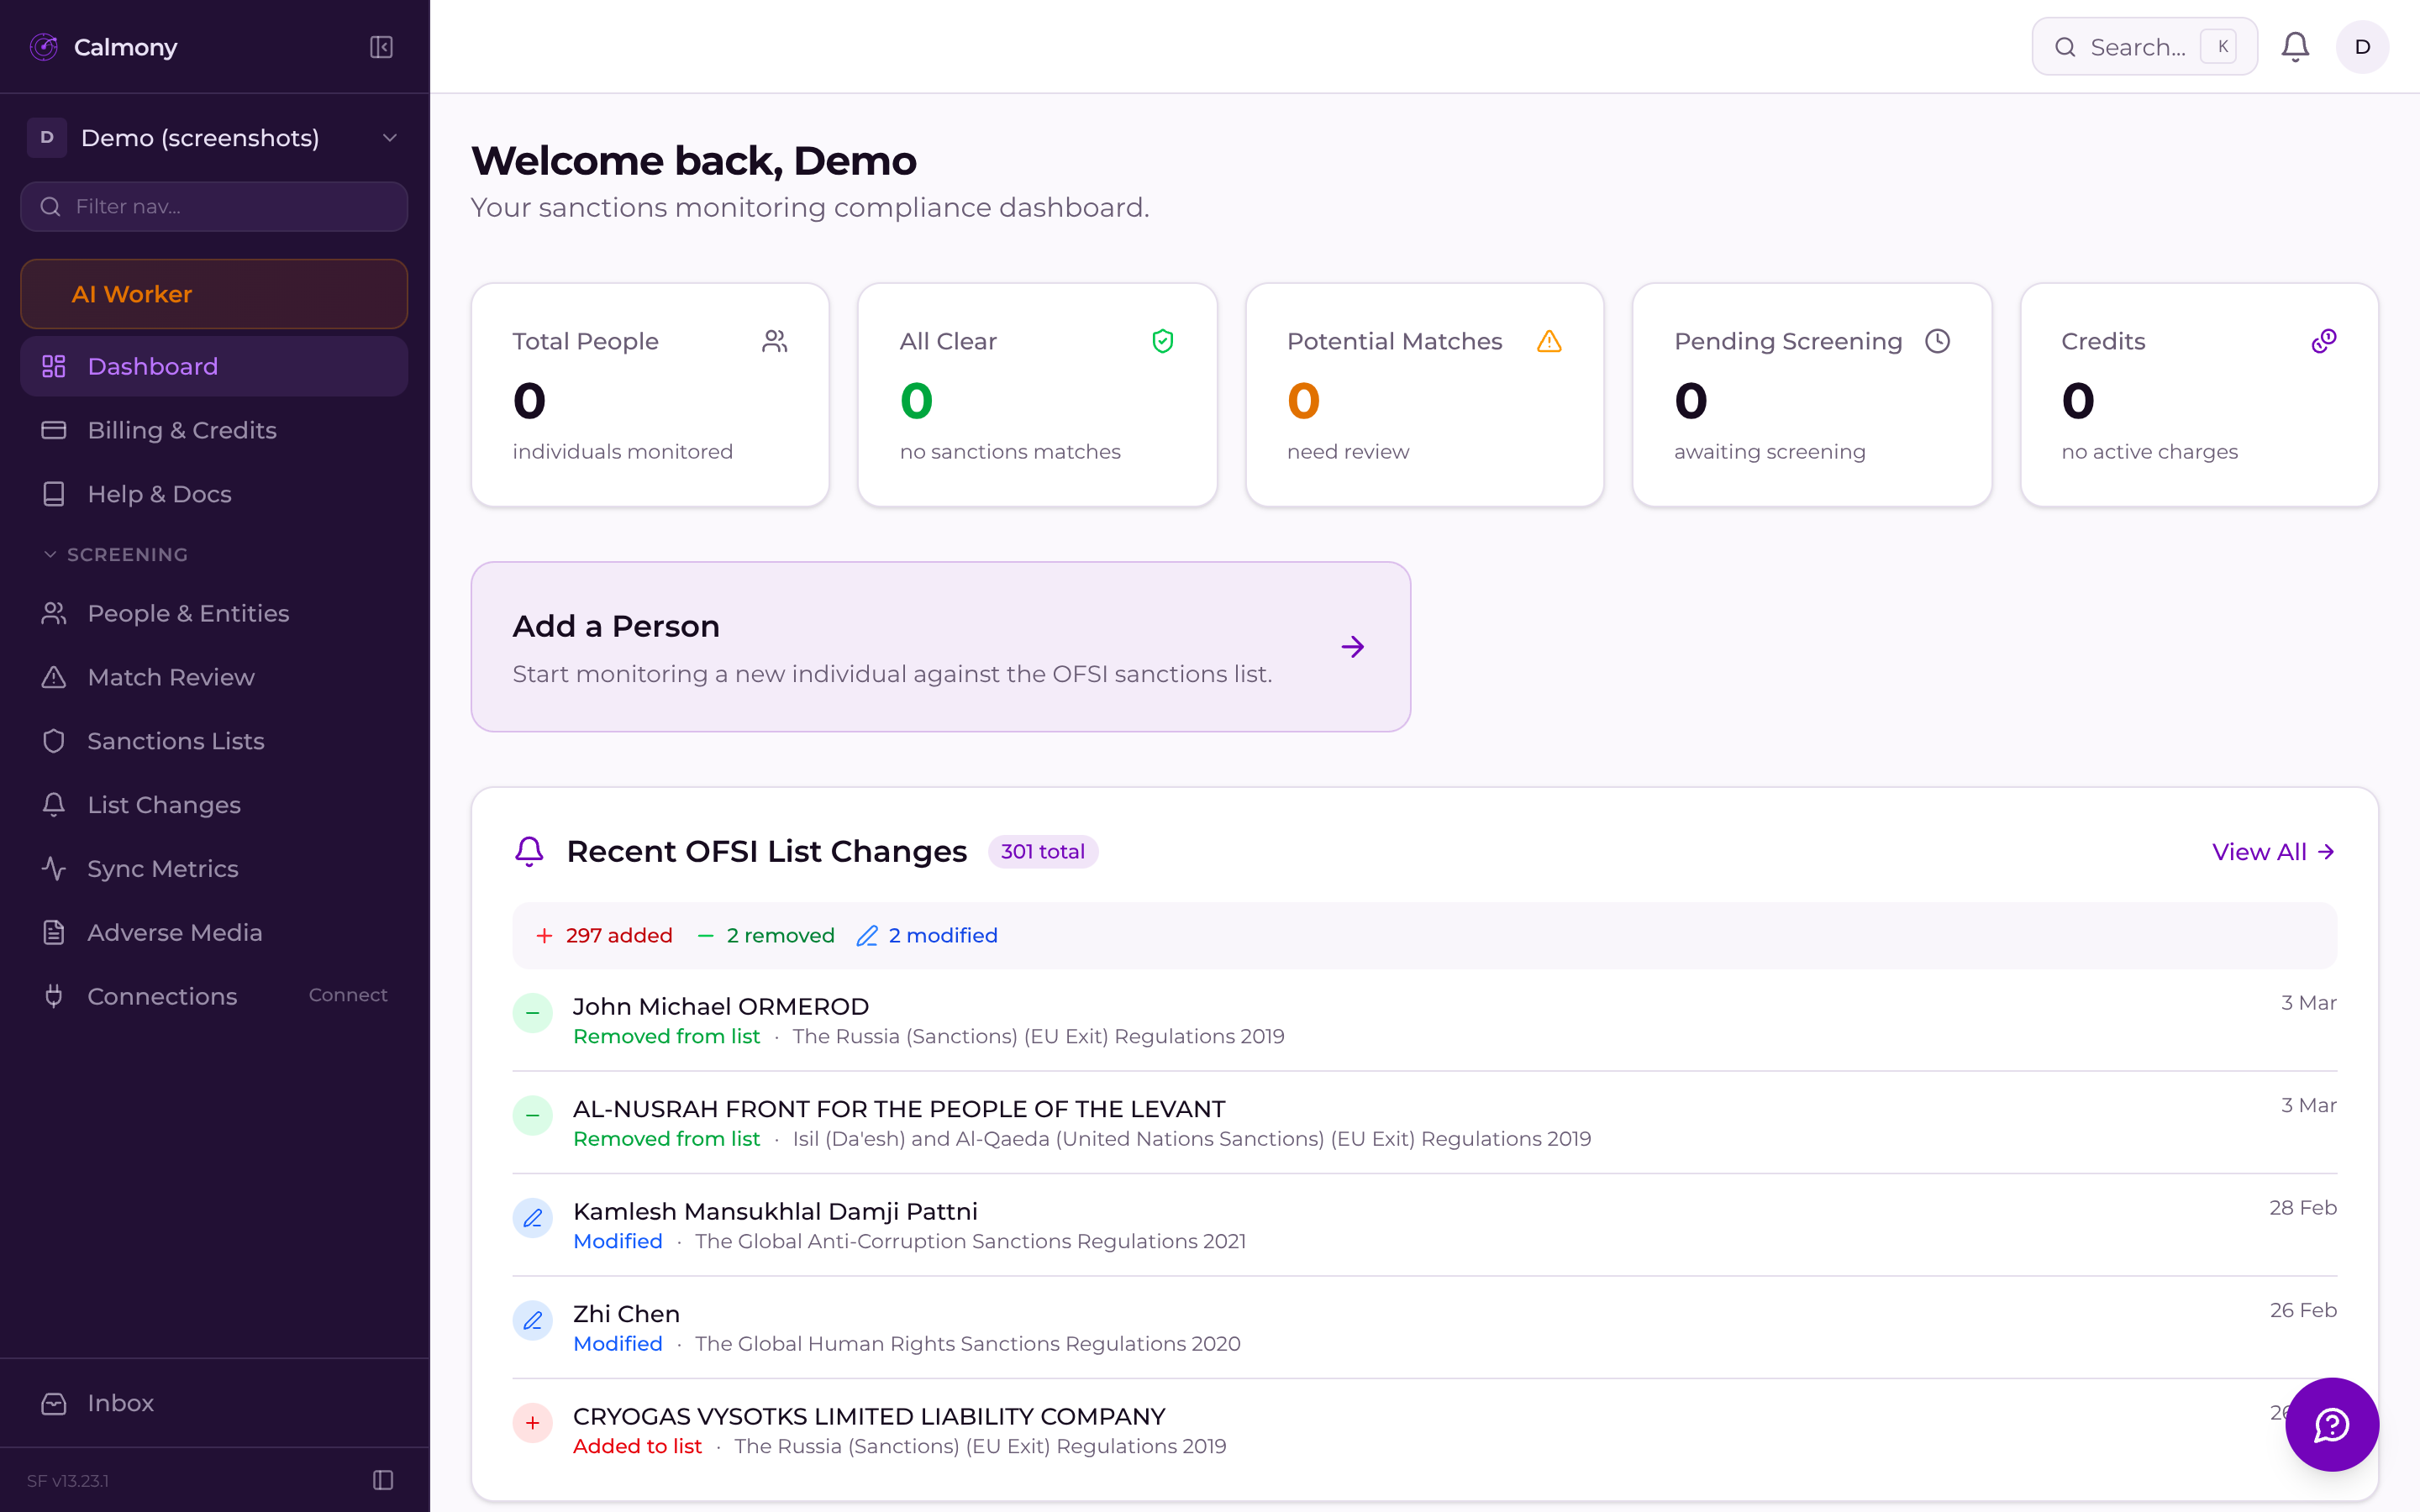Go to Help & Docs
The width and height of the screenshot is (2420, 1512).
click(x=214, y=494)
